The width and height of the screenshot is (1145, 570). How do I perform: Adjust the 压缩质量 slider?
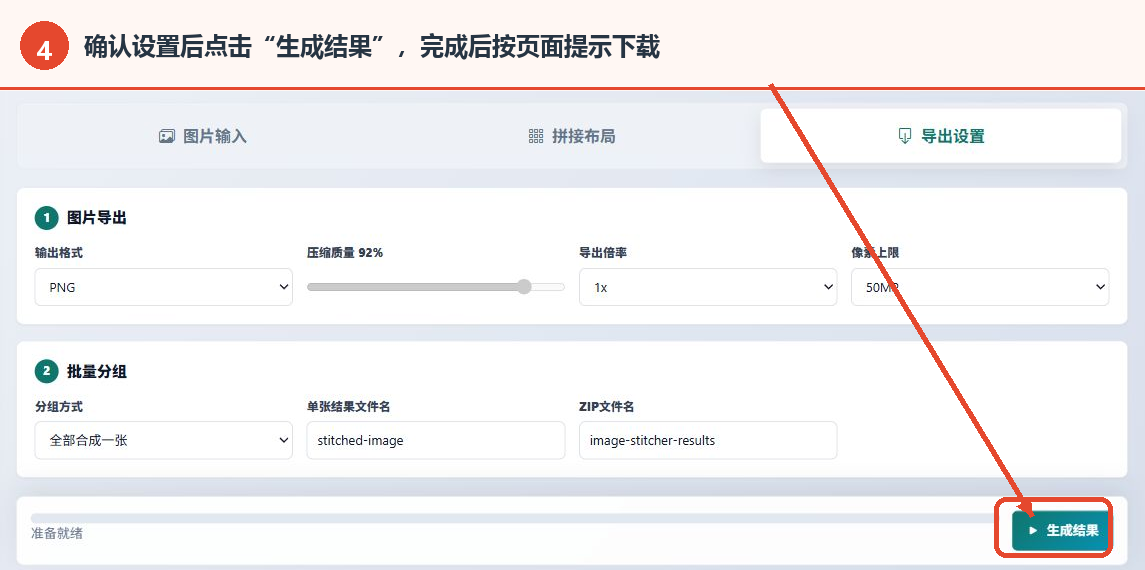coord(436,287)
